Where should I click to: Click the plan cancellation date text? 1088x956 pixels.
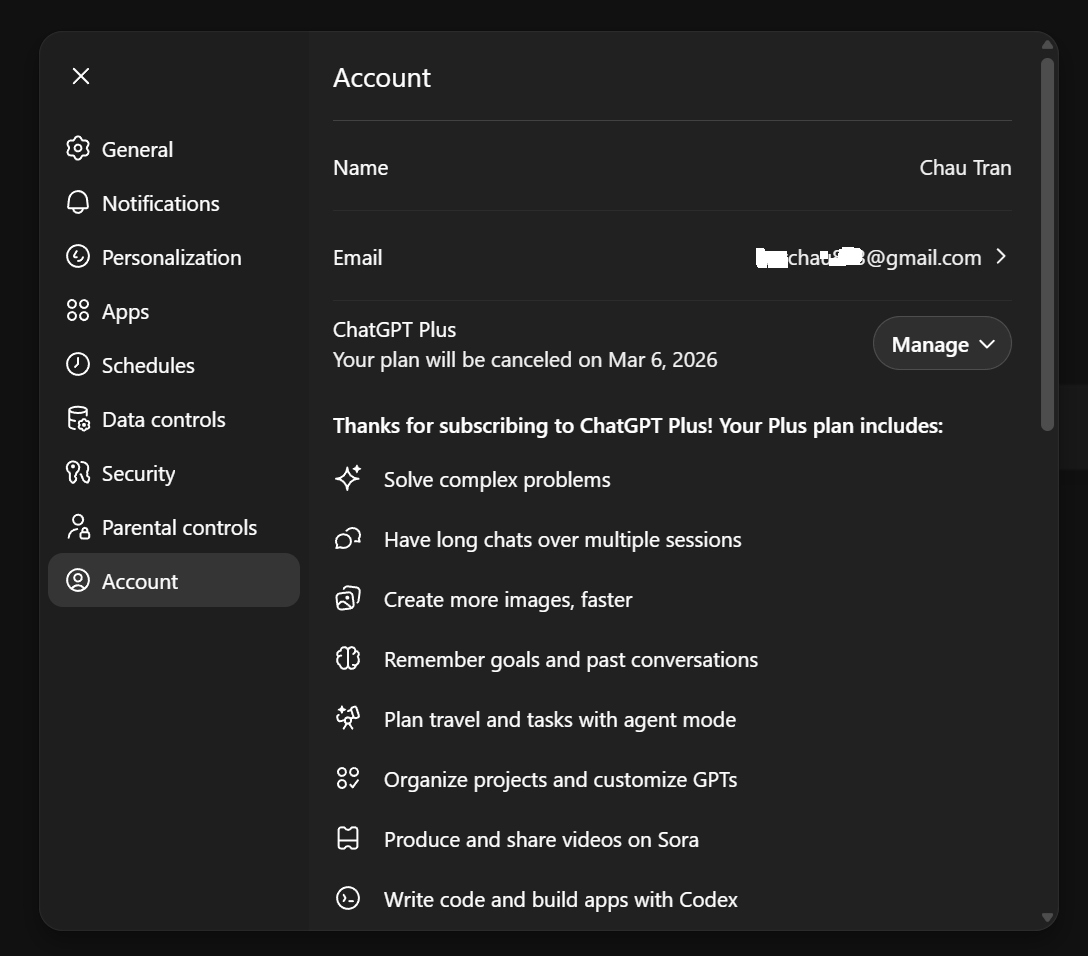tap(525, 360)
